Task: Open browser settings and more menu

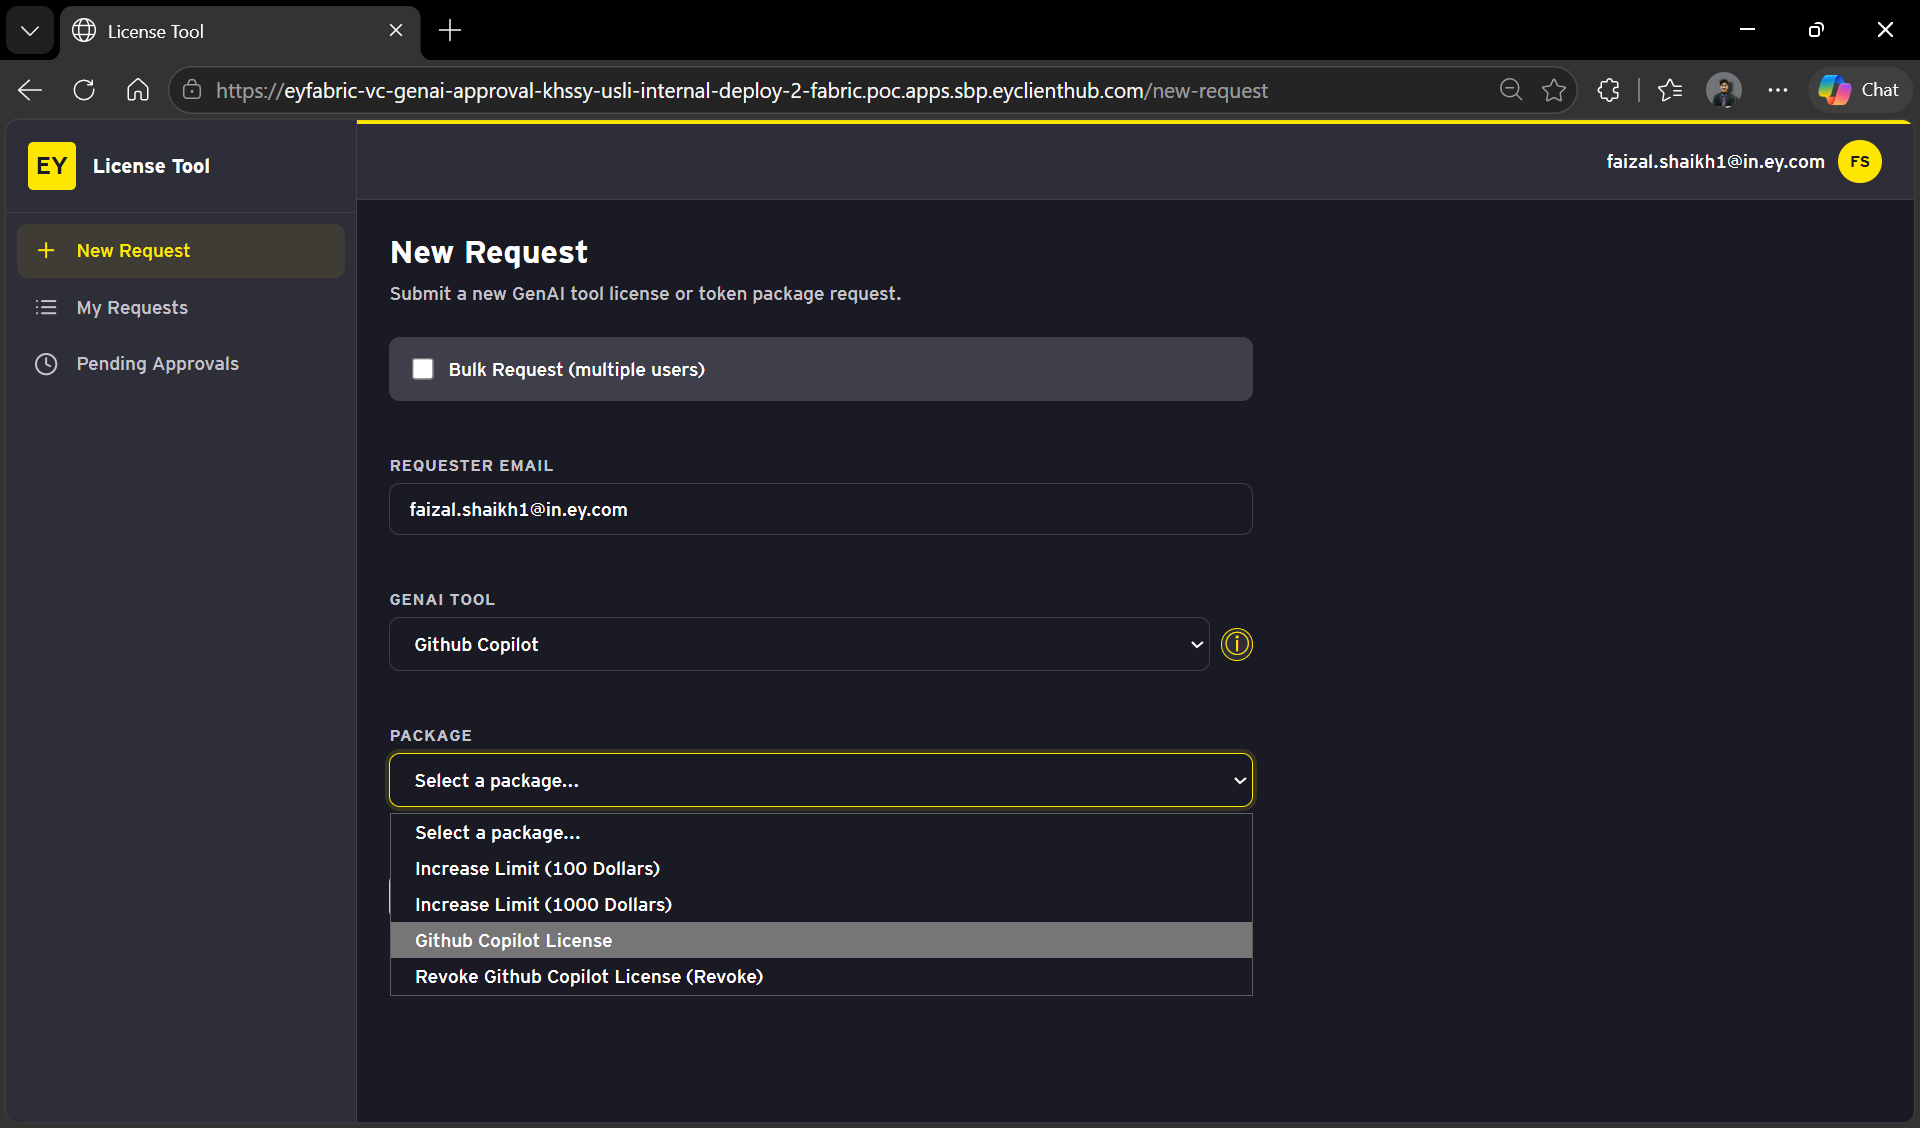Action: point(1778,90)
